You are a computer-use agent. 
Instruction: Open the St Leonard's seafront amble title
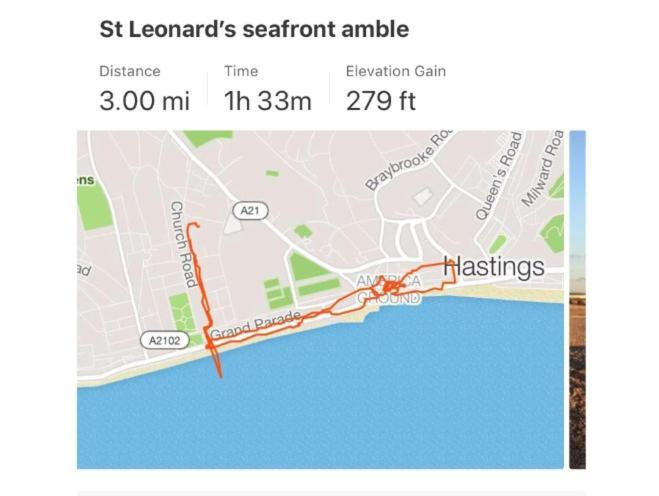pos(254,29)
